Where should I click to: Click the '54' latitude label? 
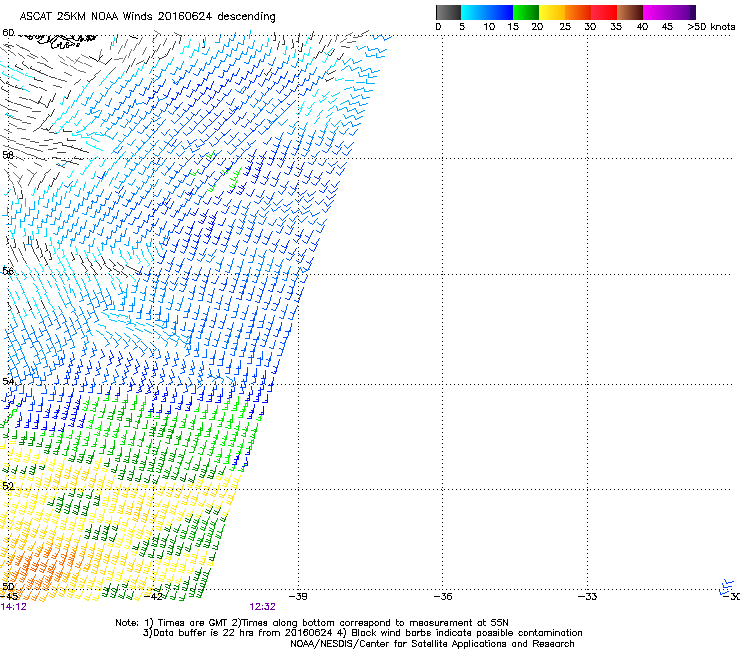[8, 381]
